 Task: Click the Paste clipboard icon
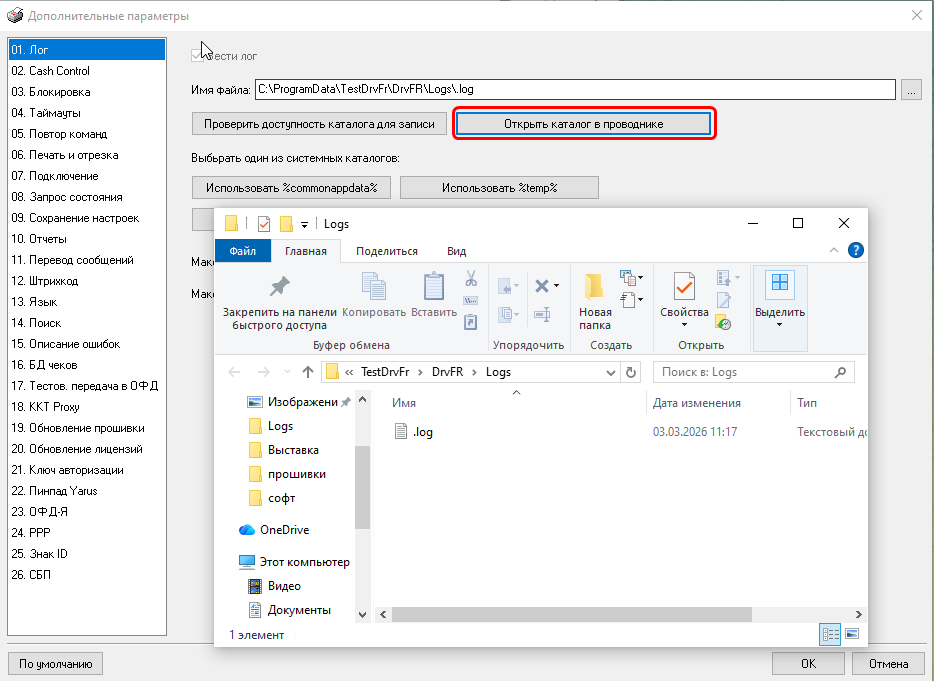pyautogui.click(x=434, y=287)
